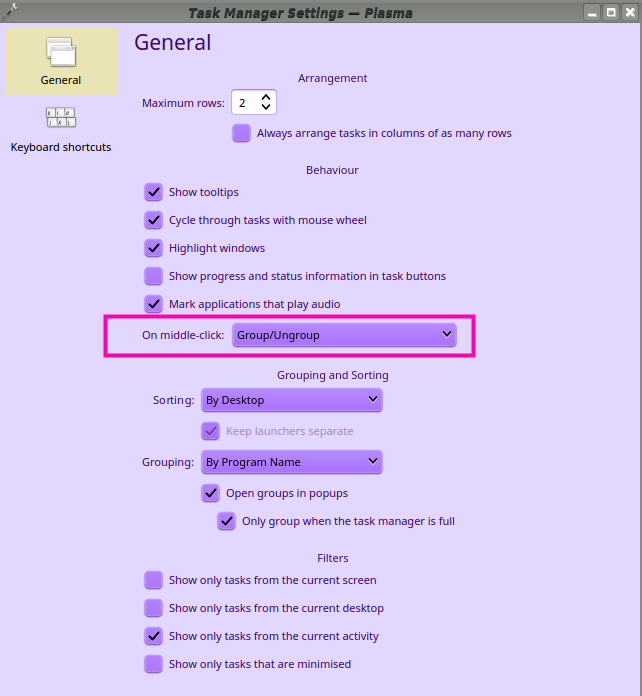The image size is (642, 696).
Task: Close the Task Manager Settings window
Action: (629, 13)
